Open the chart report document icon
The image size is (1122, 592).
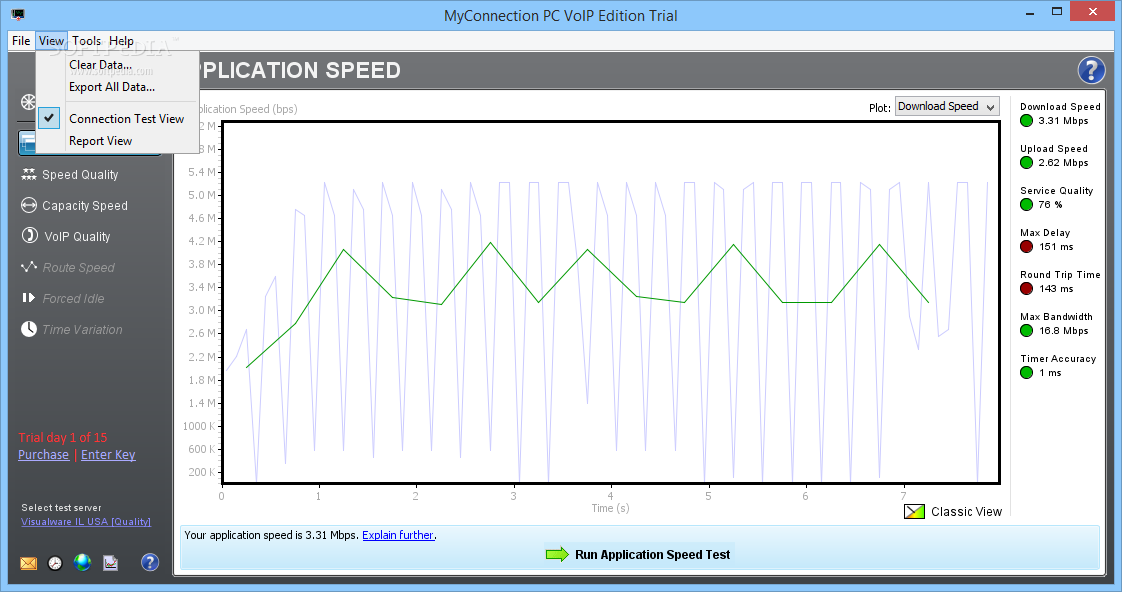point(110,563)
